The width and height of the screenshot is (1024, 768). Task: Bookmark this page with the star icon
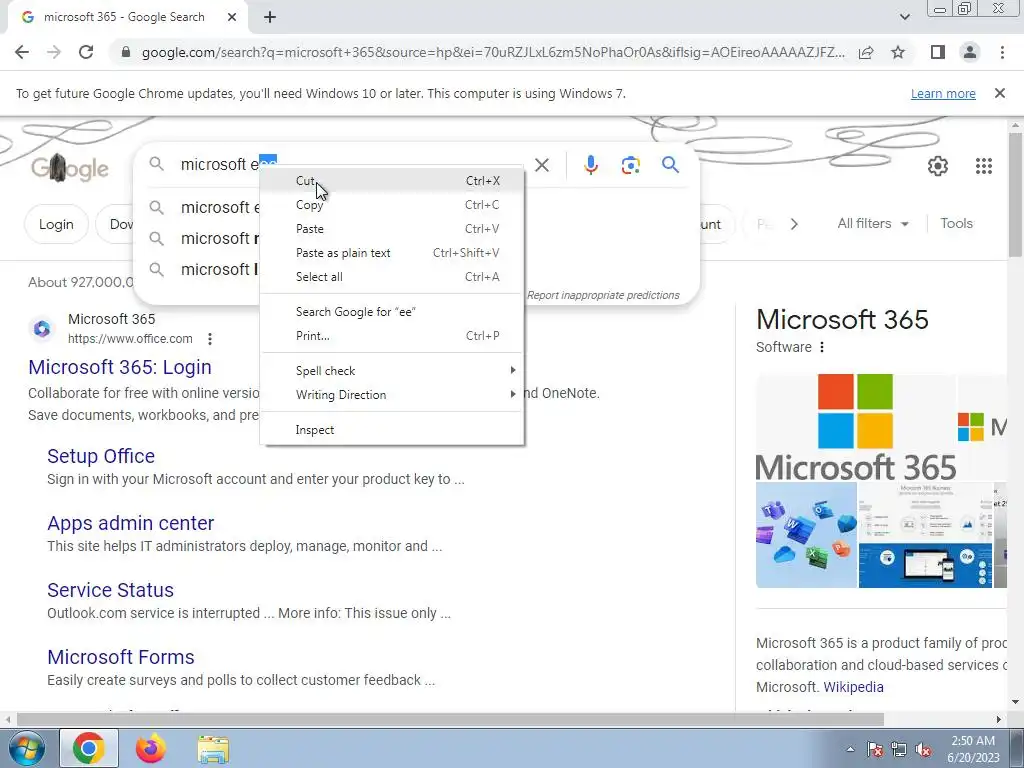(898, 52)
